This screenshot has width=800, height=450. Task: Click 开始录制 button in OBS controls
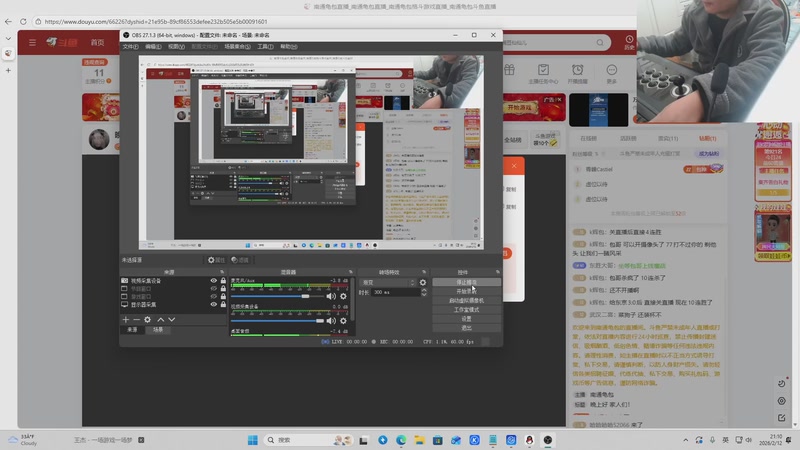point(466,291)
